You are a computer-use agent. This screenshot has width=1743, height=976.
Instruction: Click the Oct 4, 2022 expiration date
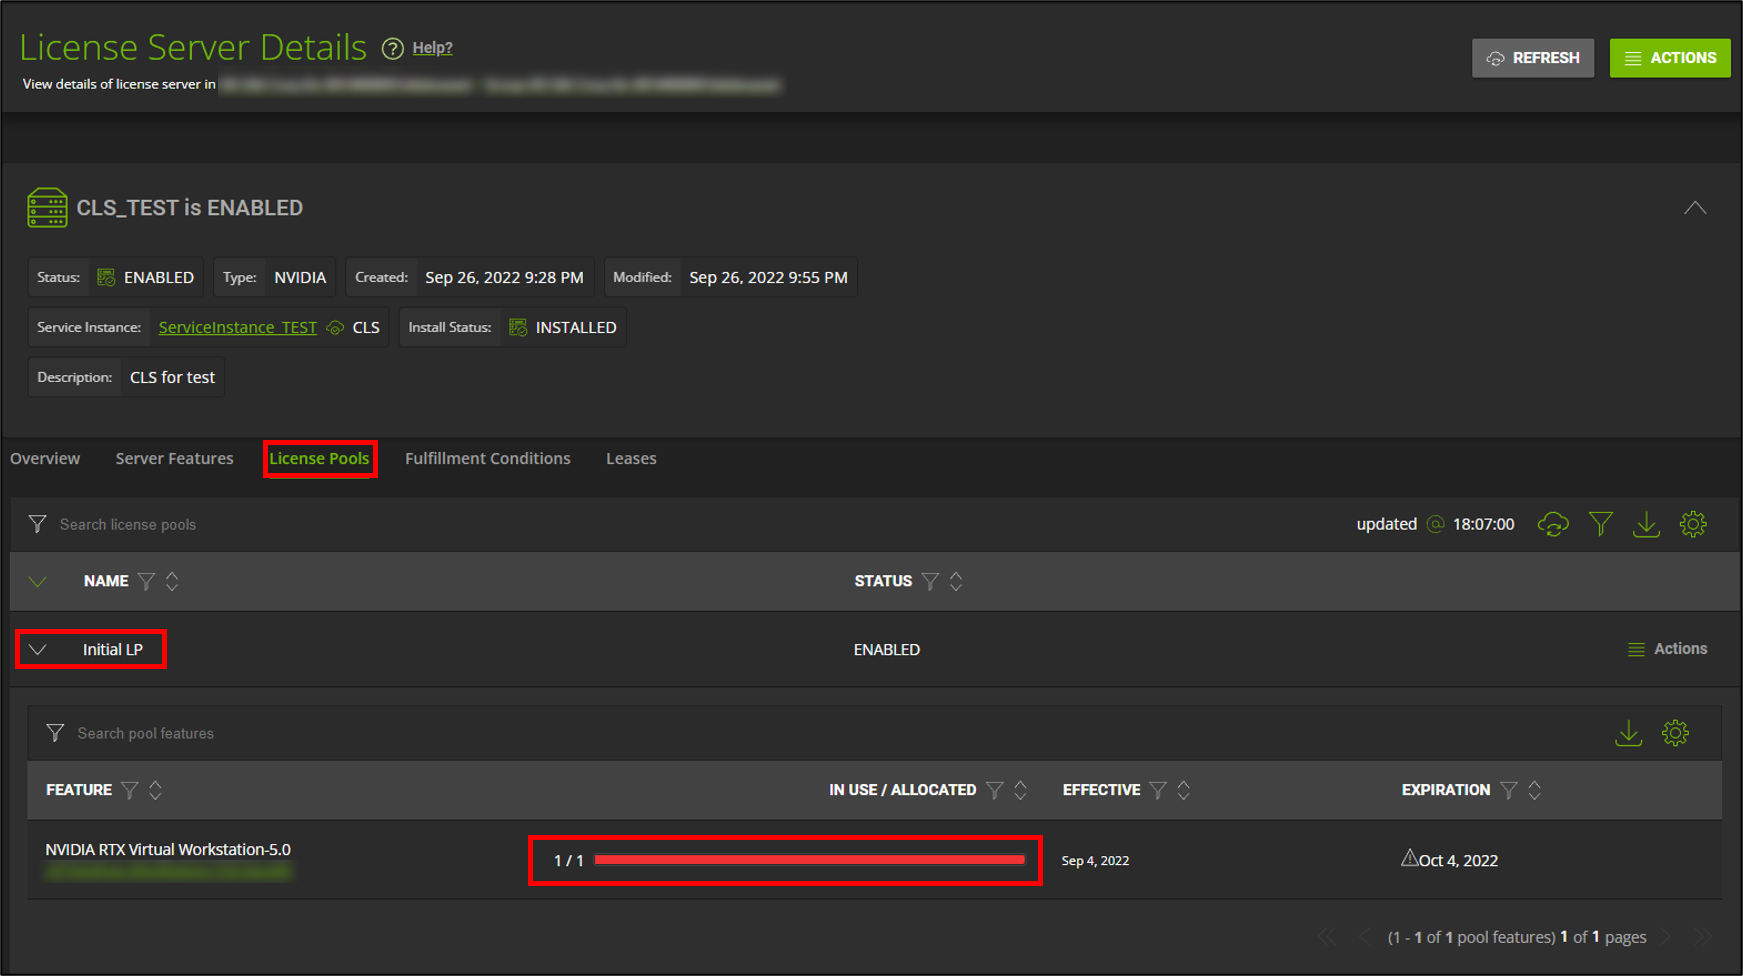click(x=1458, y=861)
